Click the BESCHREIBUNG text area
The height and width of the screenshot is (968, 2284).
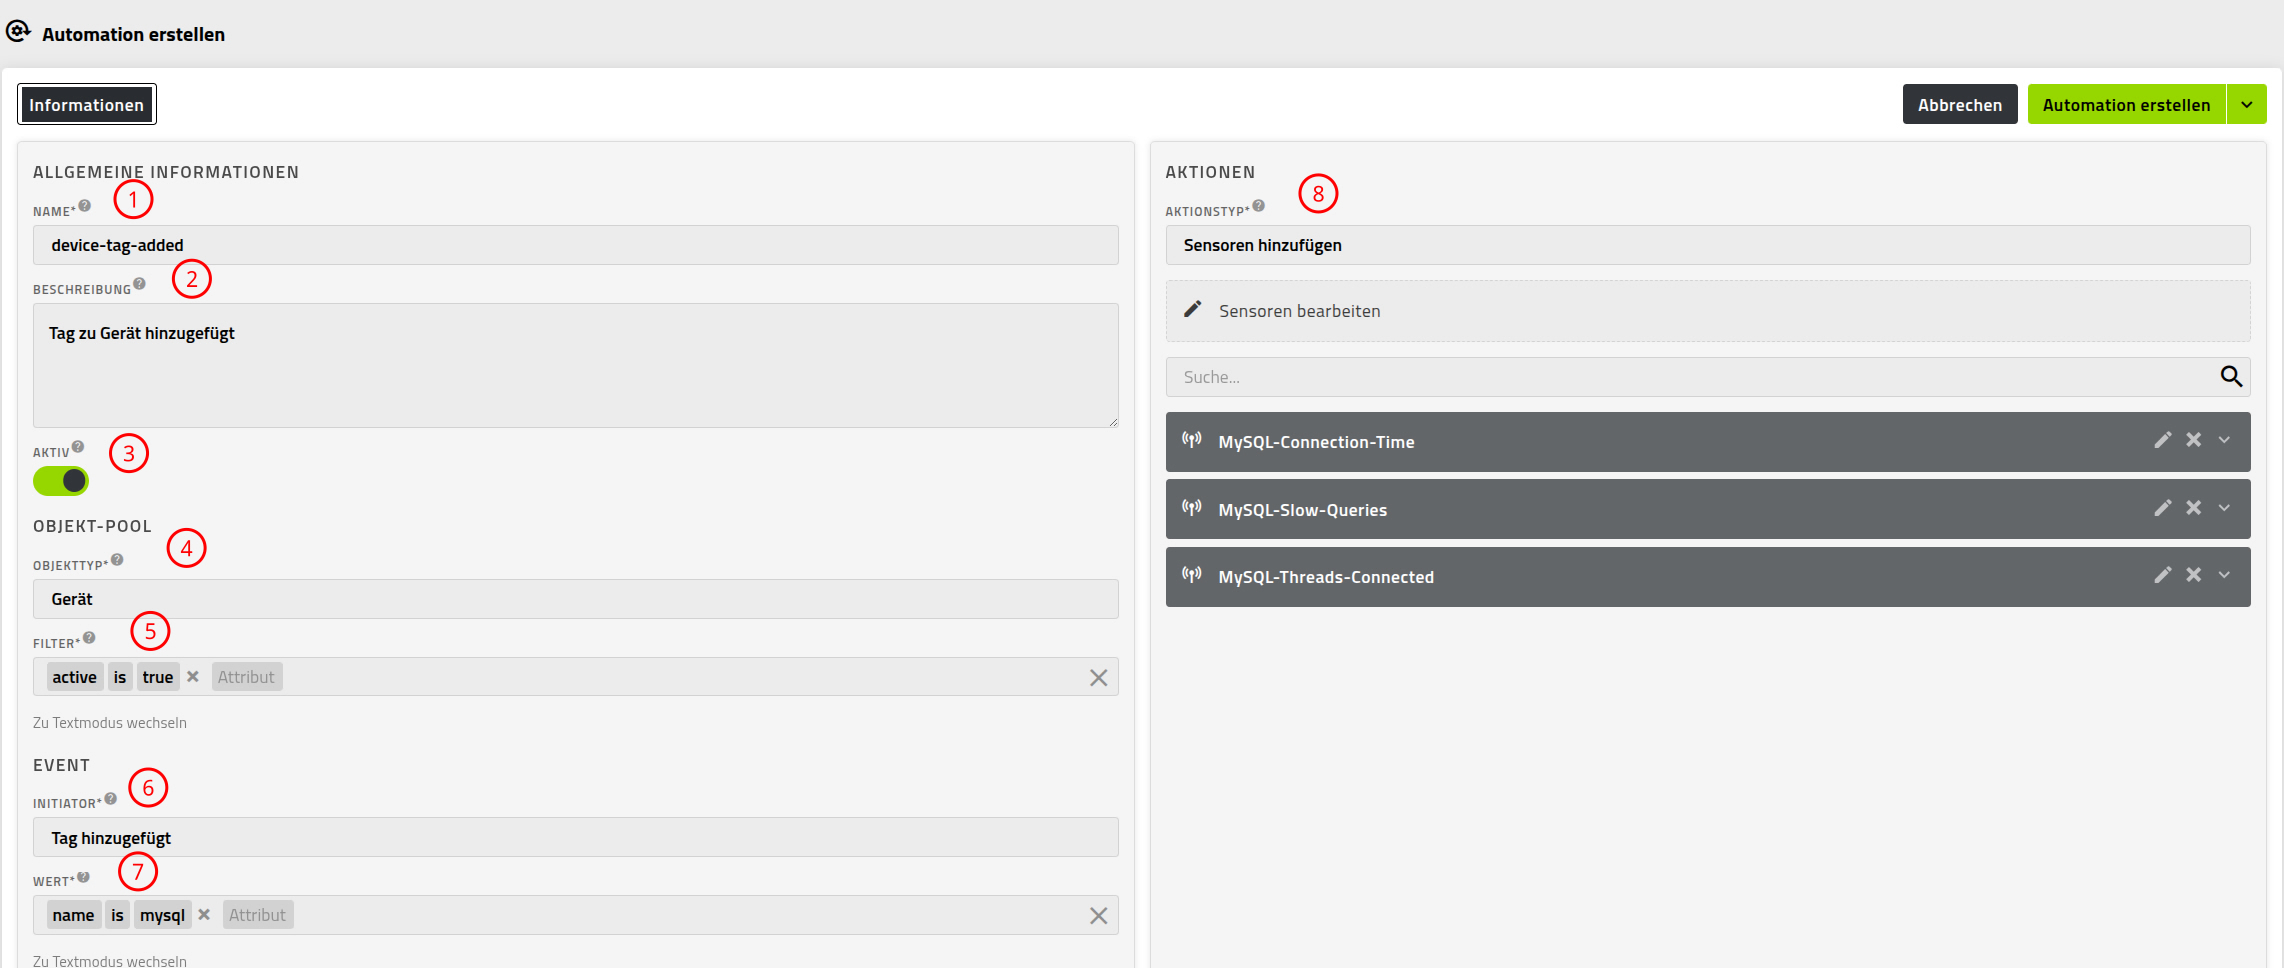coord(575,366)
